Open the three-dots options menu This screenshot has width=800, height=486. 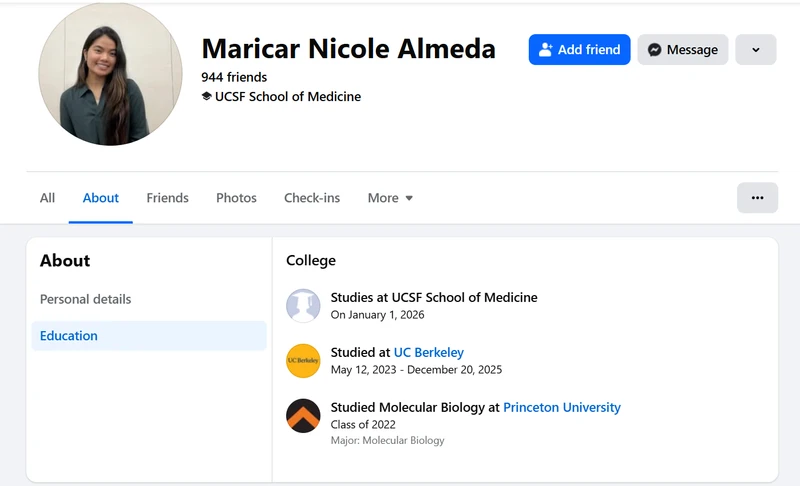(x=757, y=198)
